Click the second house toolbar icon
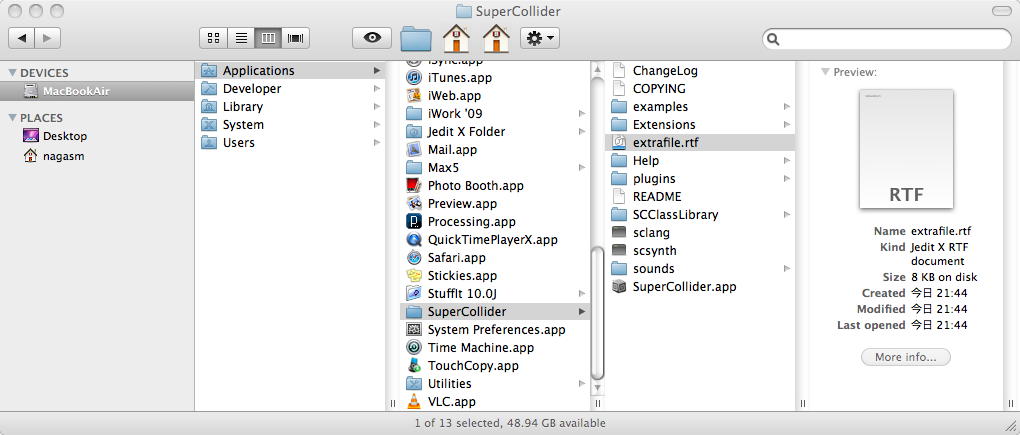The image size is (1020, 435). point(496,38)
